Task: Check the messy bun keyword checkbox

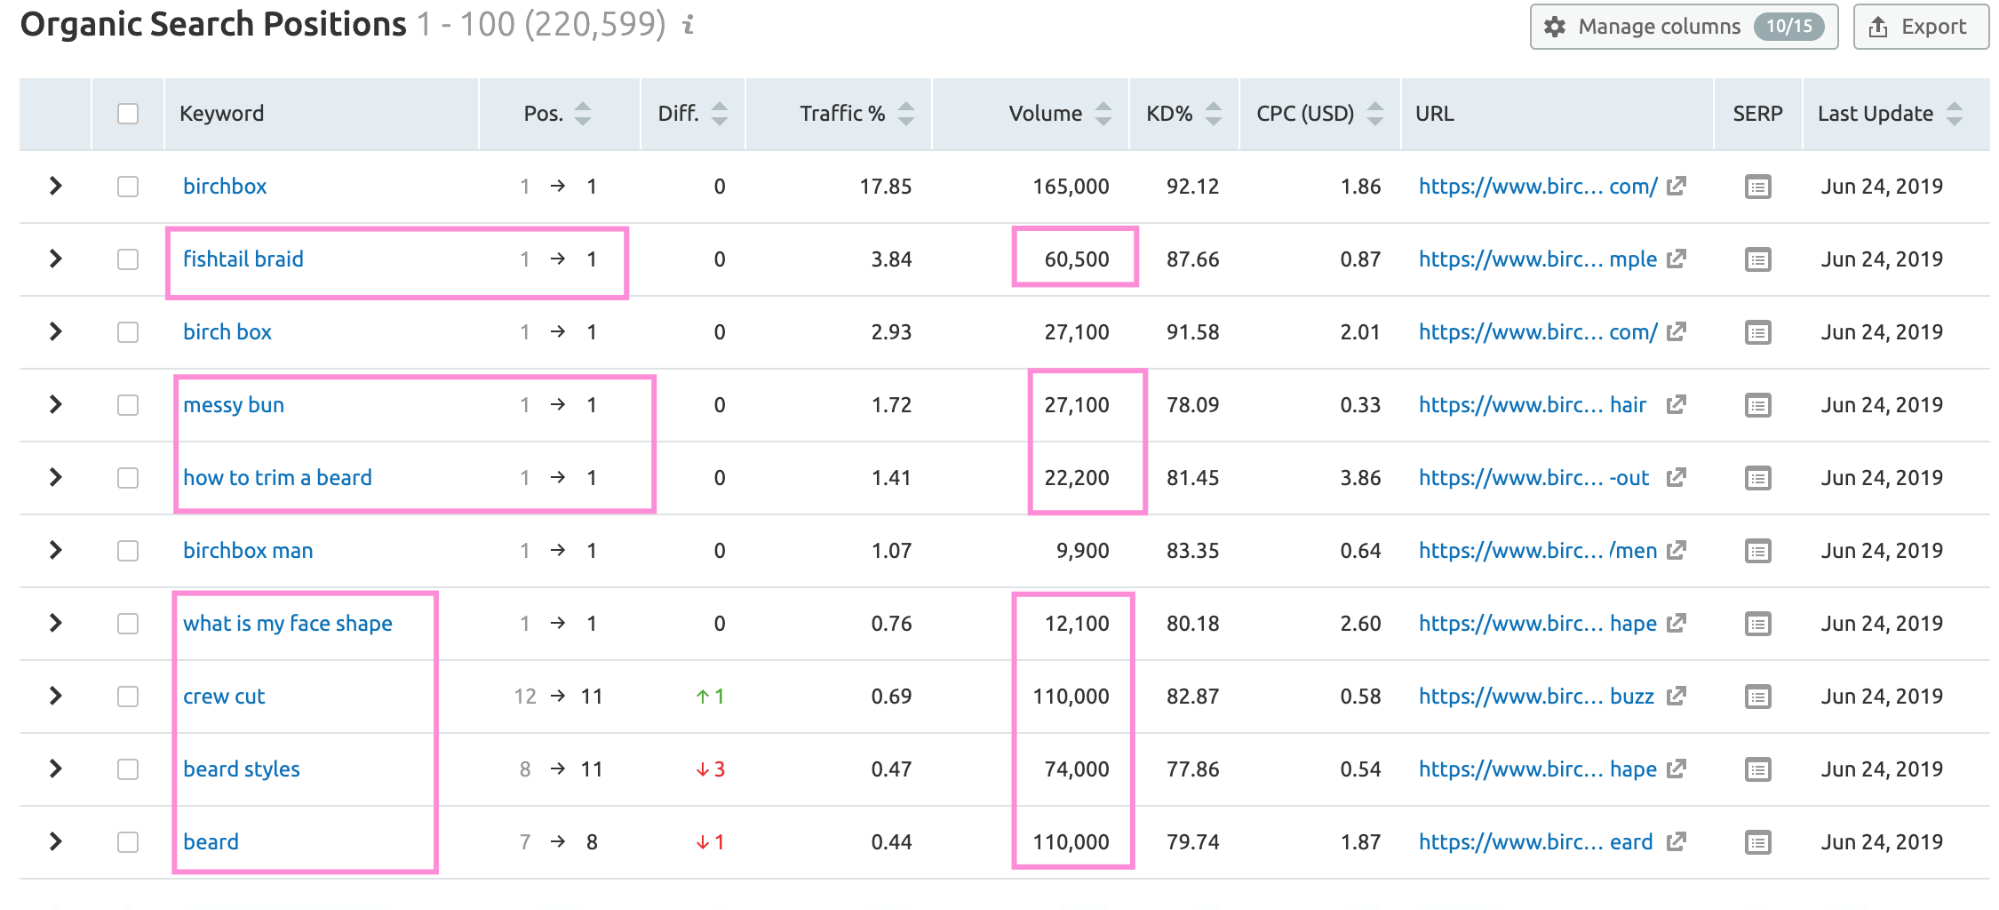Action: coord(128,405)
